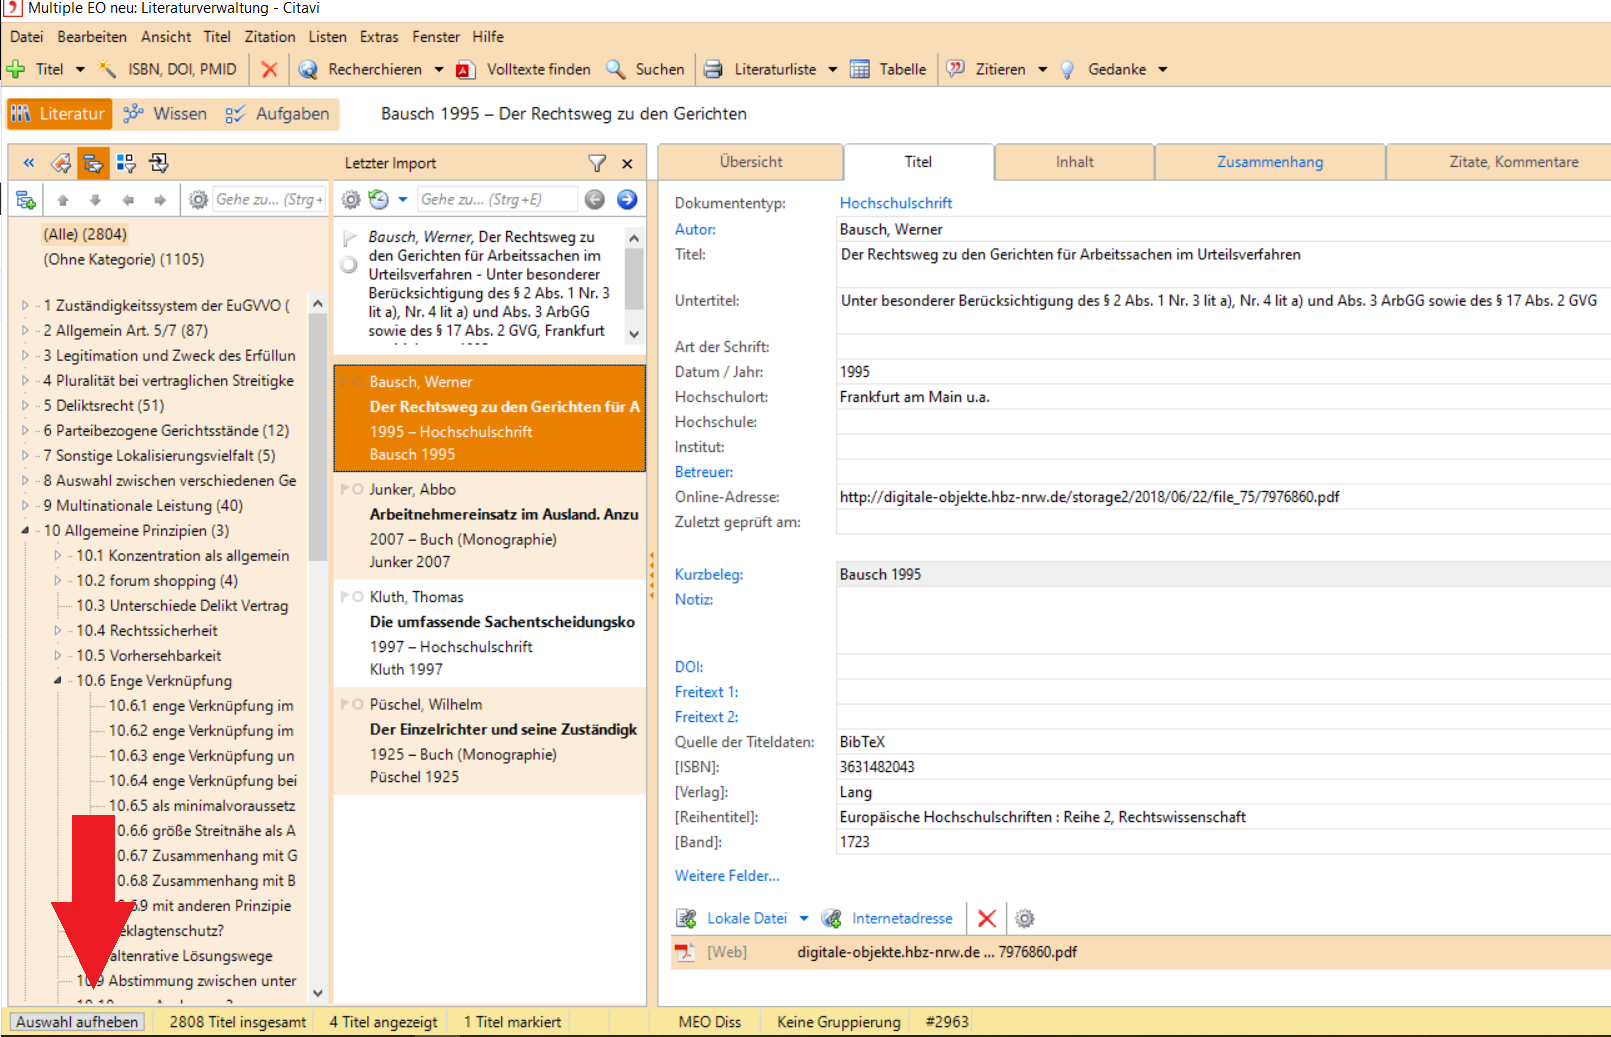This screenshot has width=1611, height=1037.
Task: Click the filter funnel icon beside Letzter Import
Action: coord(597,163)
